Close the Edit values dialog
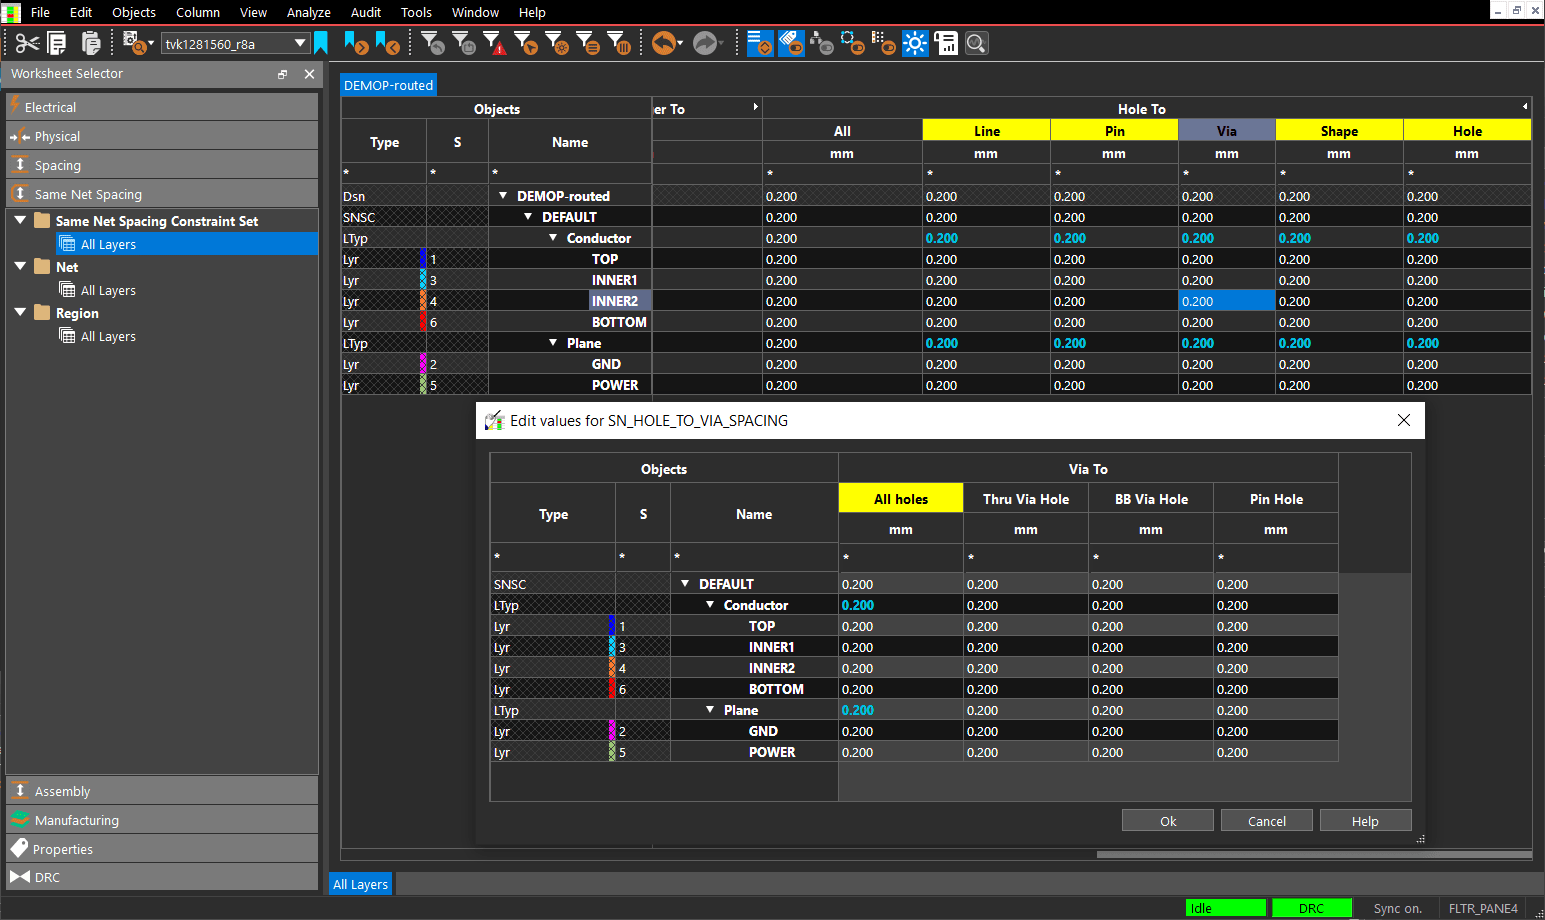The width and height of the screenshot is (1545, 920). tap(1404, 420)
